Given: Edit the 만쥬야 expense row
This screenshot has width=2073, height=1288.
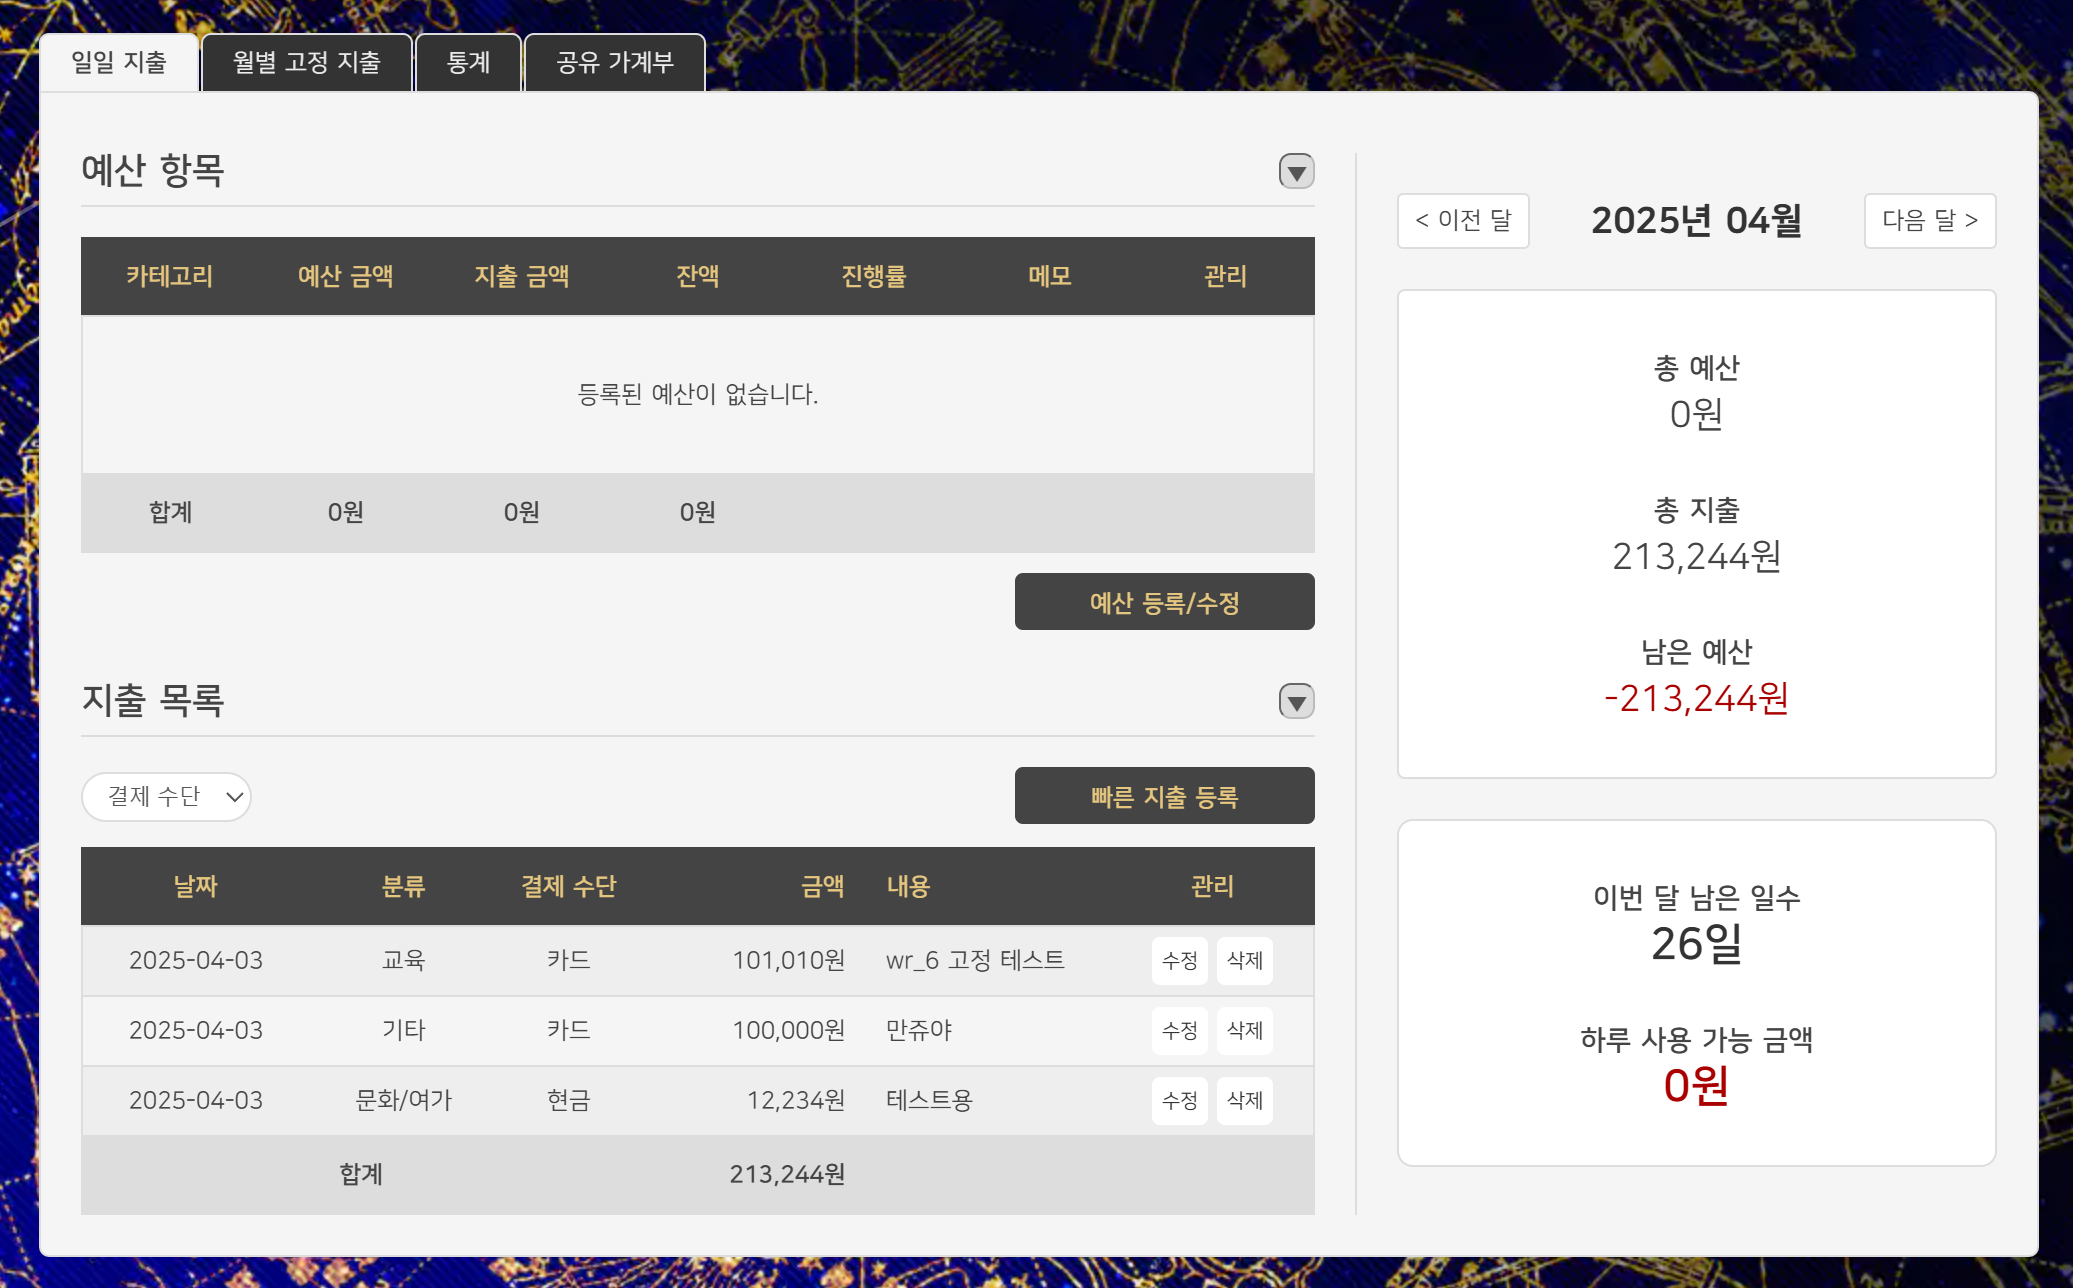Looking at the screenshot, I should [x=1179, y=1031].
